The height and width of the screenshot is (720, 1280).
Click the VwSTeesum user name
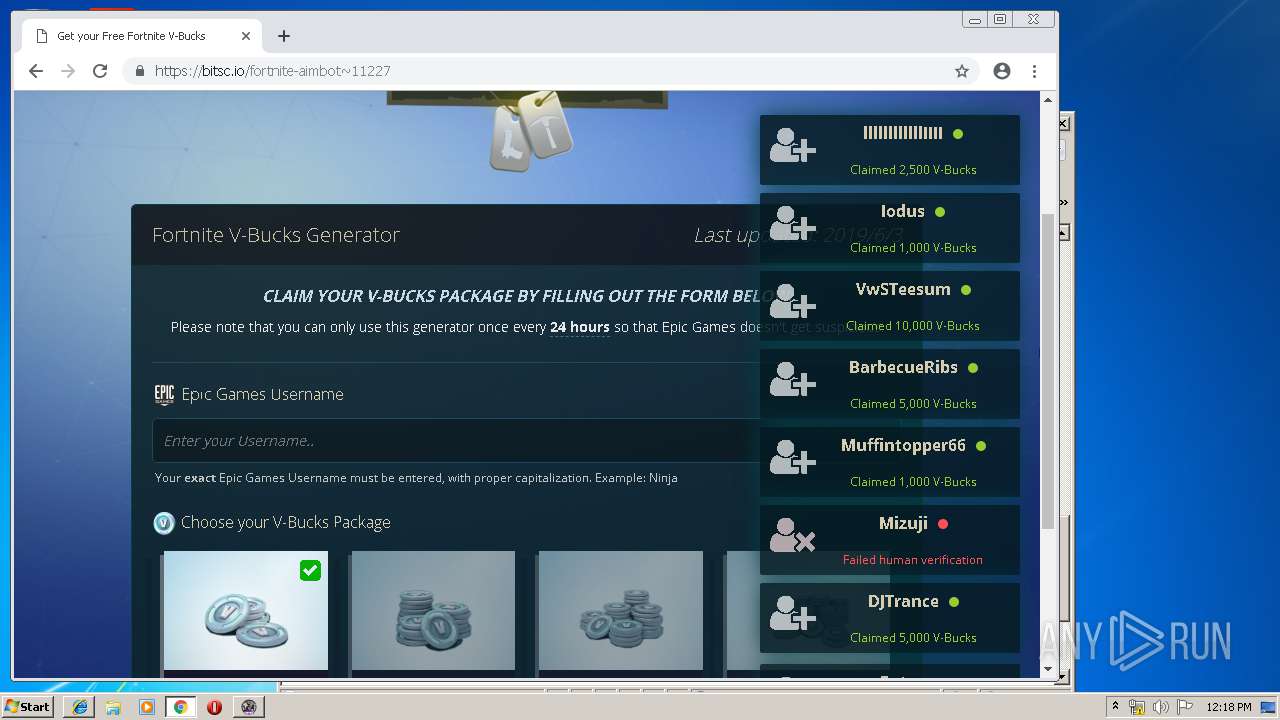903,289
